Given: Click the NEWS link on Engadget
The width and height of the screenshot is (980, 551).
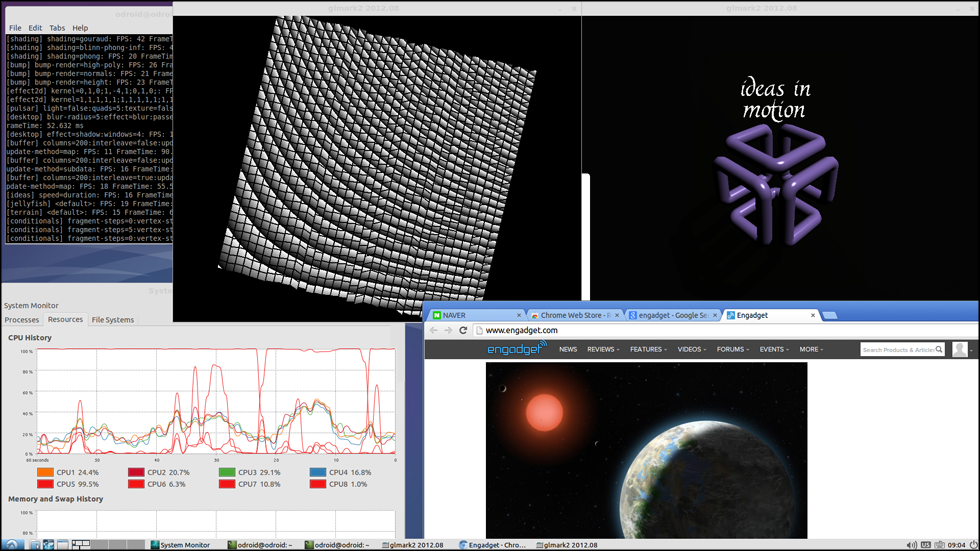Looking at the screenshot, I should click(x=568, y=350).
